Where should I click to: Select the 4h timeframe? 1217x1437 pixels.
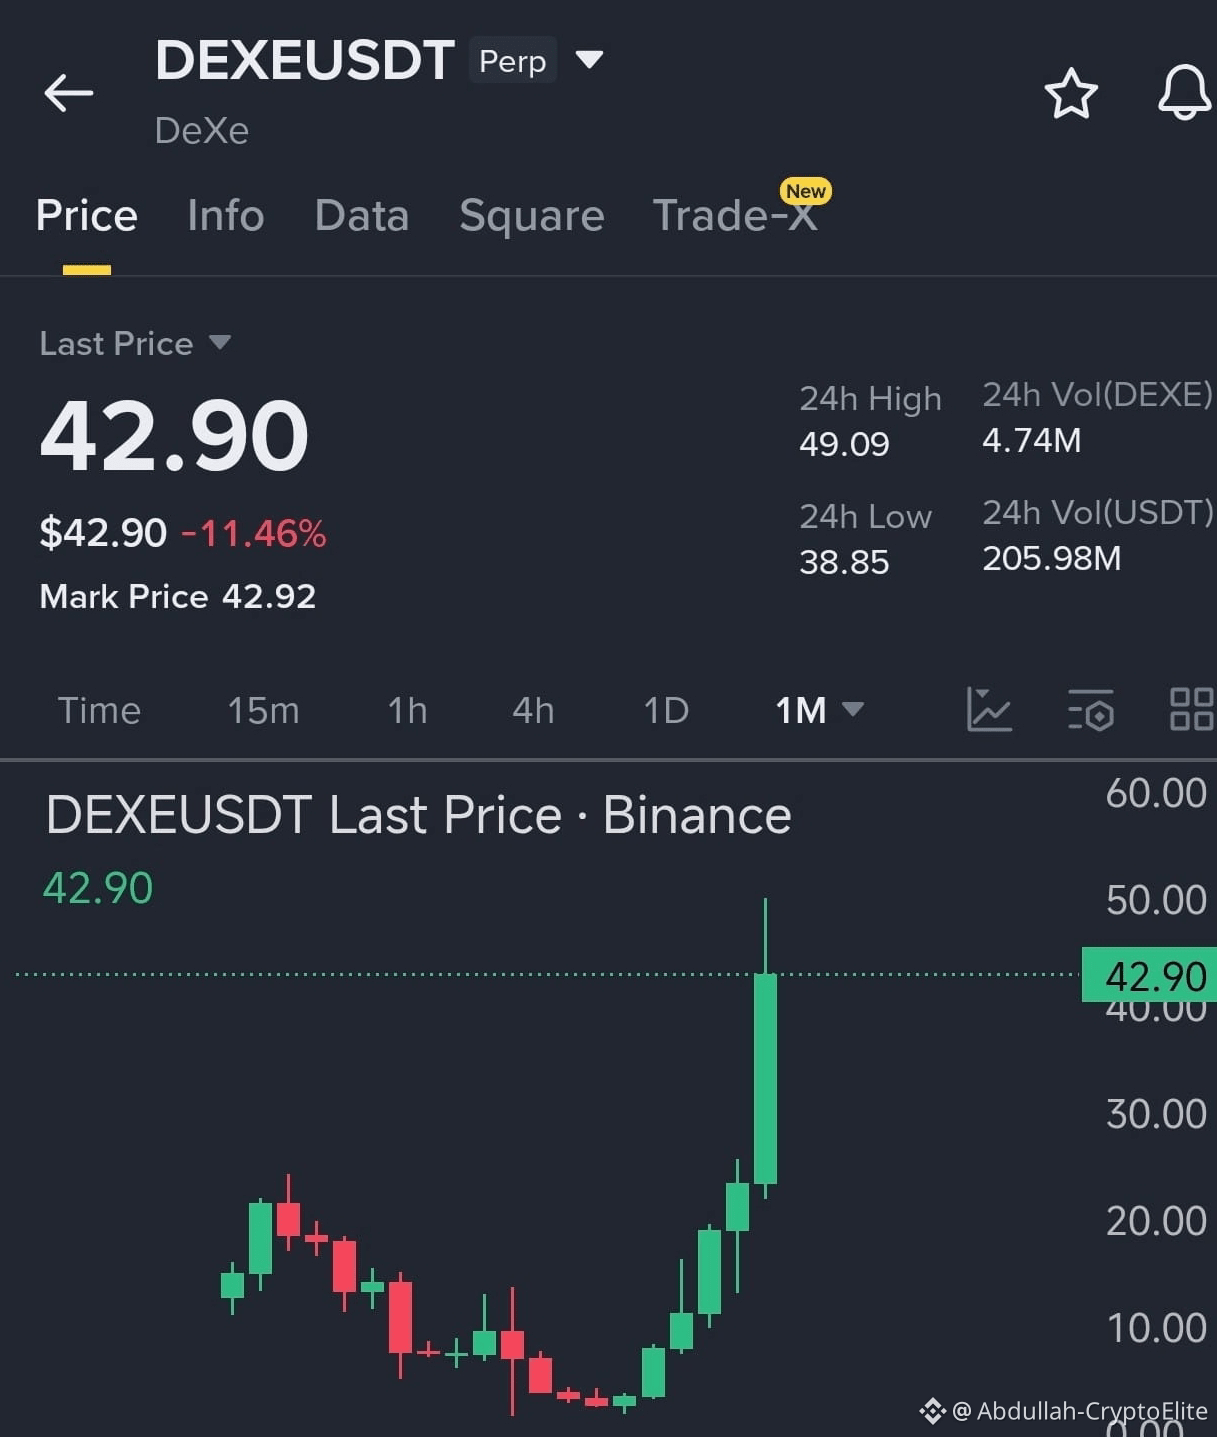click(533, 710)
